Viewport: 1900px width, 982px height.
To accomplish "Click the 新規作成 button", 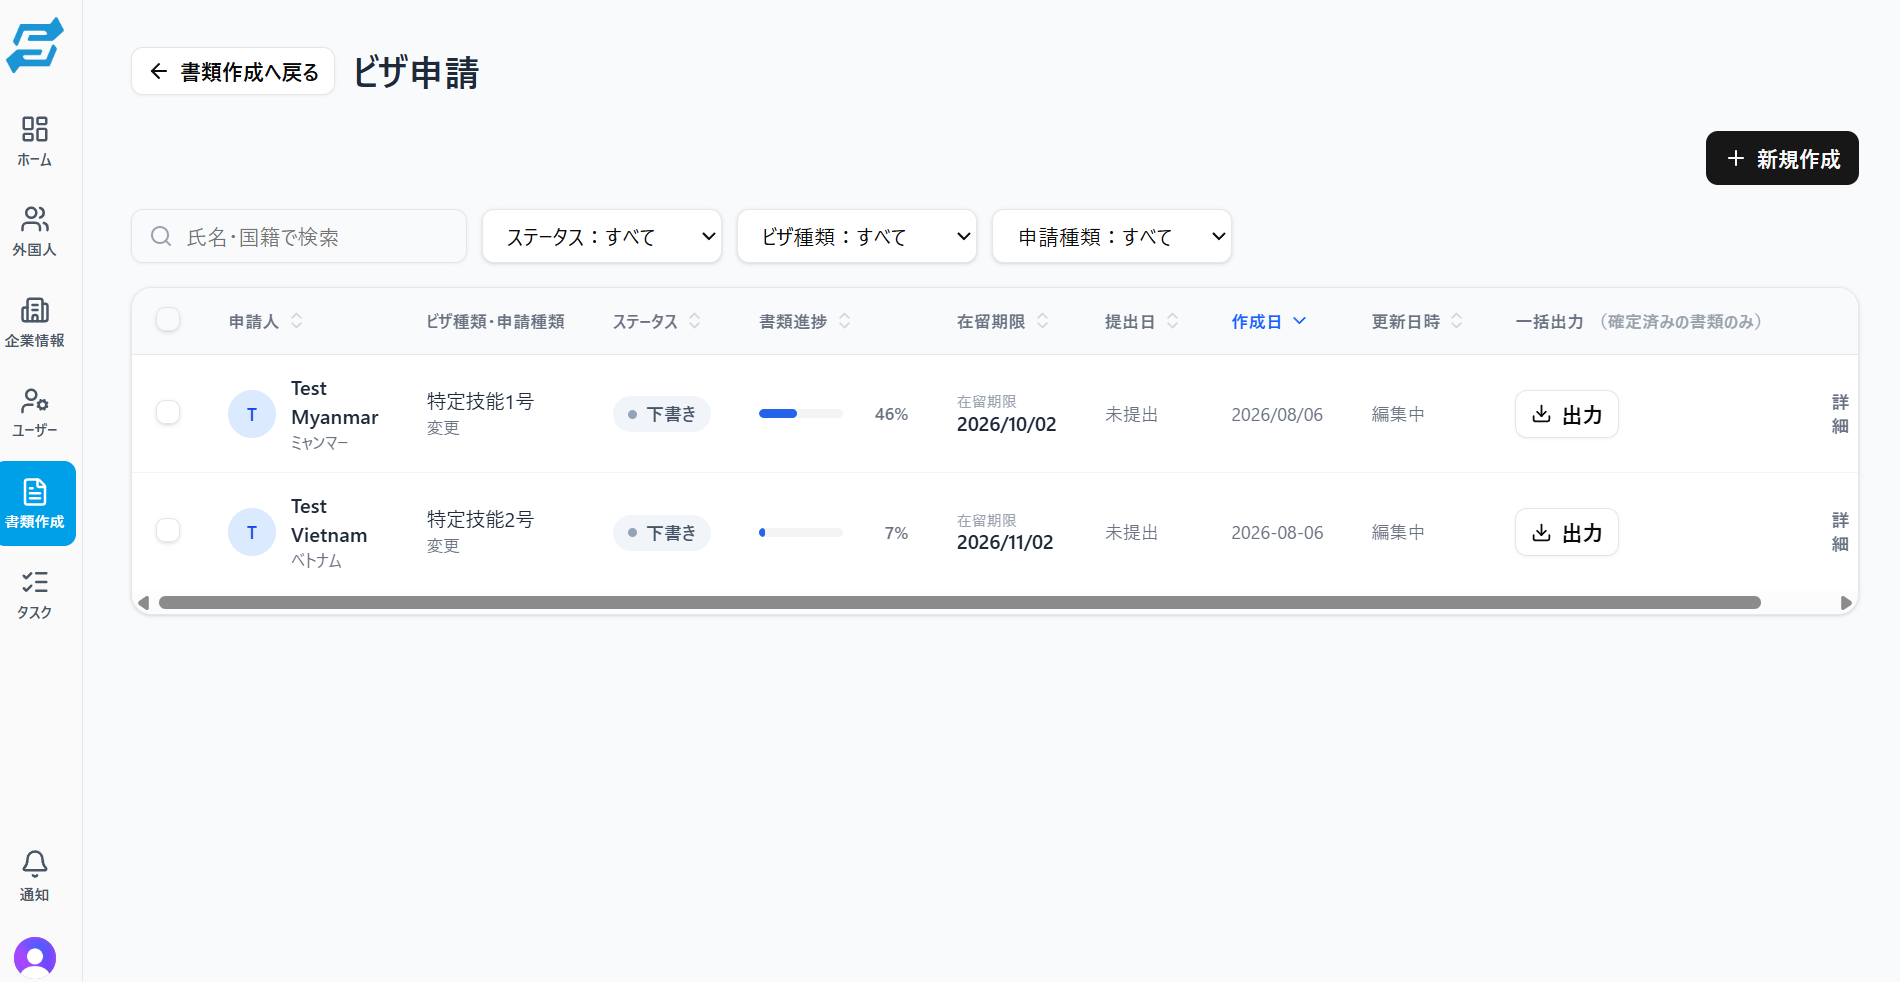I will pos(1782,158).
